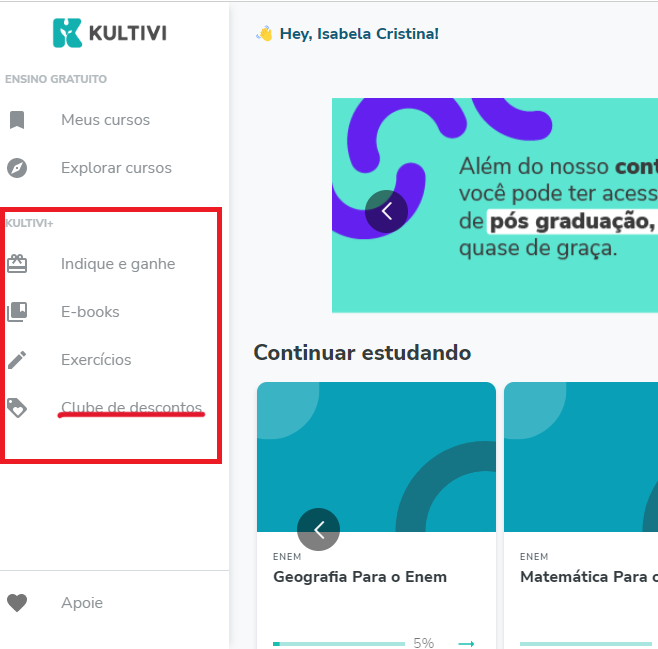Open Meus cursos in the sidebar
Image resolution: width=658 pixels, height=649 pixels.
[105, 120]
